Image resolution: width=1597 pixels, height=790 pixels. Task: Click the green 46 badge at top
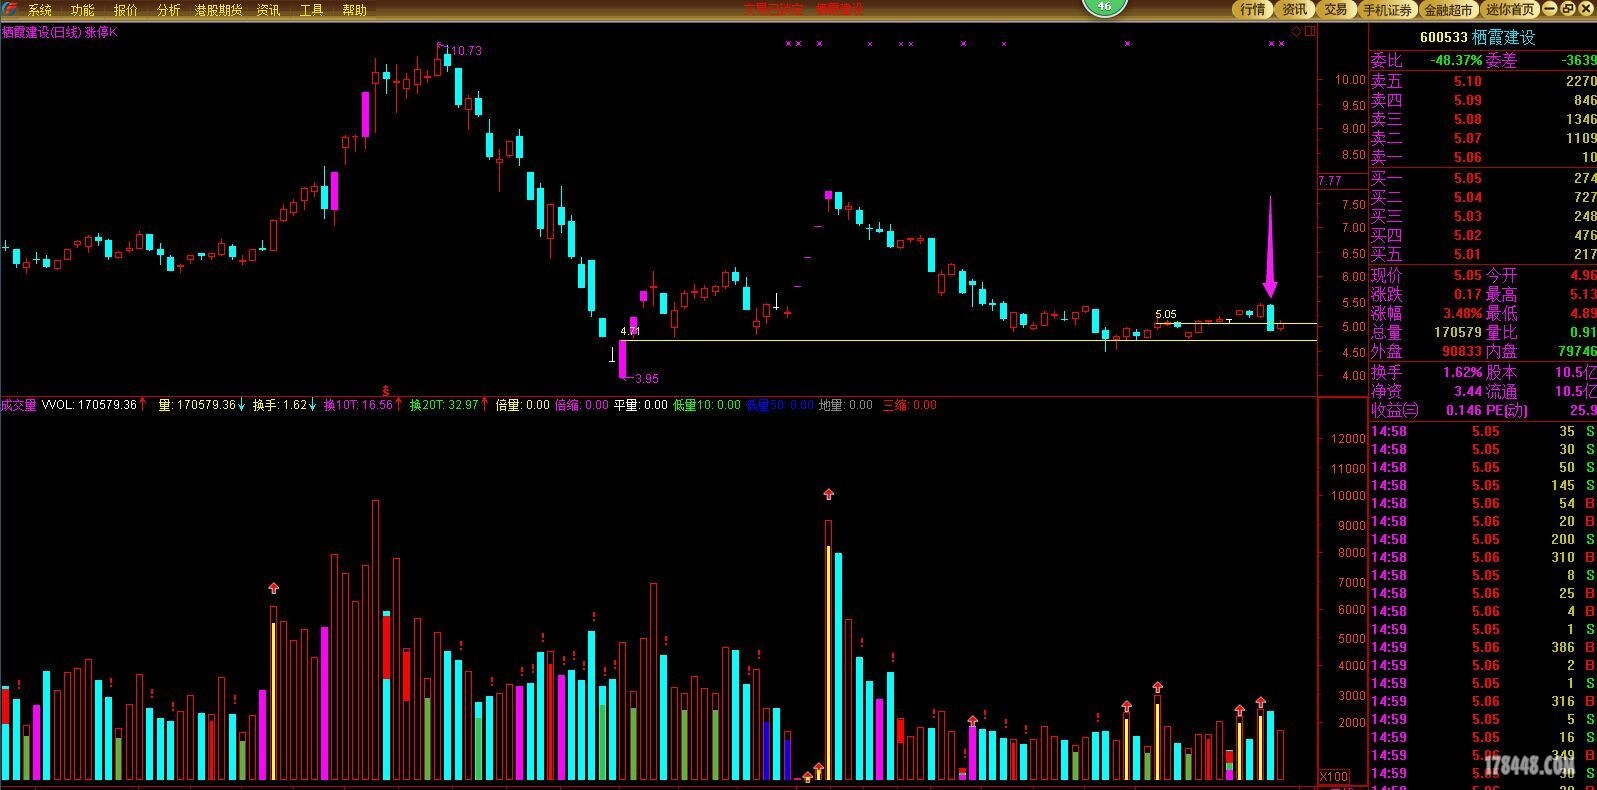pyautogui.click(x=1104, y=7)
